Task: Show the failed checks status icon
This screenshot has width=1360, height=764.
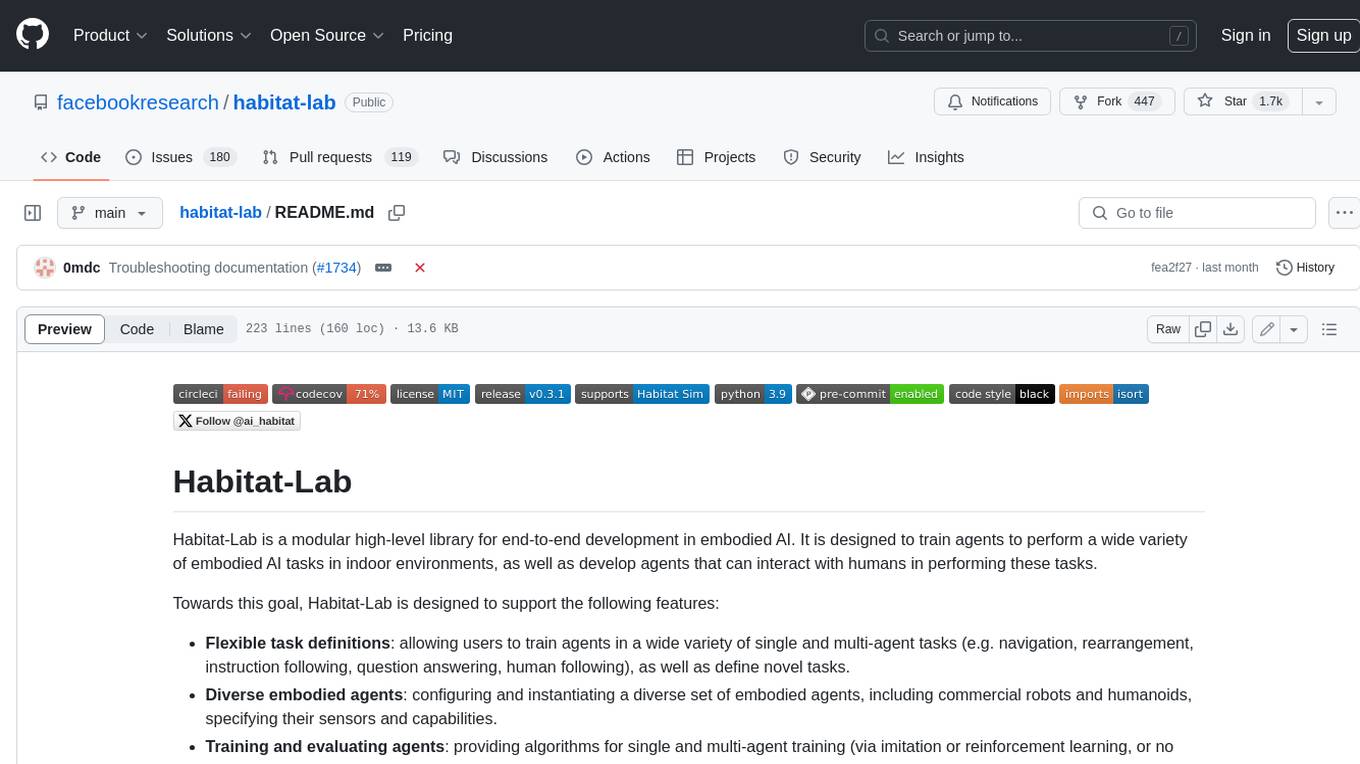Action: pyautogui.click(x=420, y=268)
